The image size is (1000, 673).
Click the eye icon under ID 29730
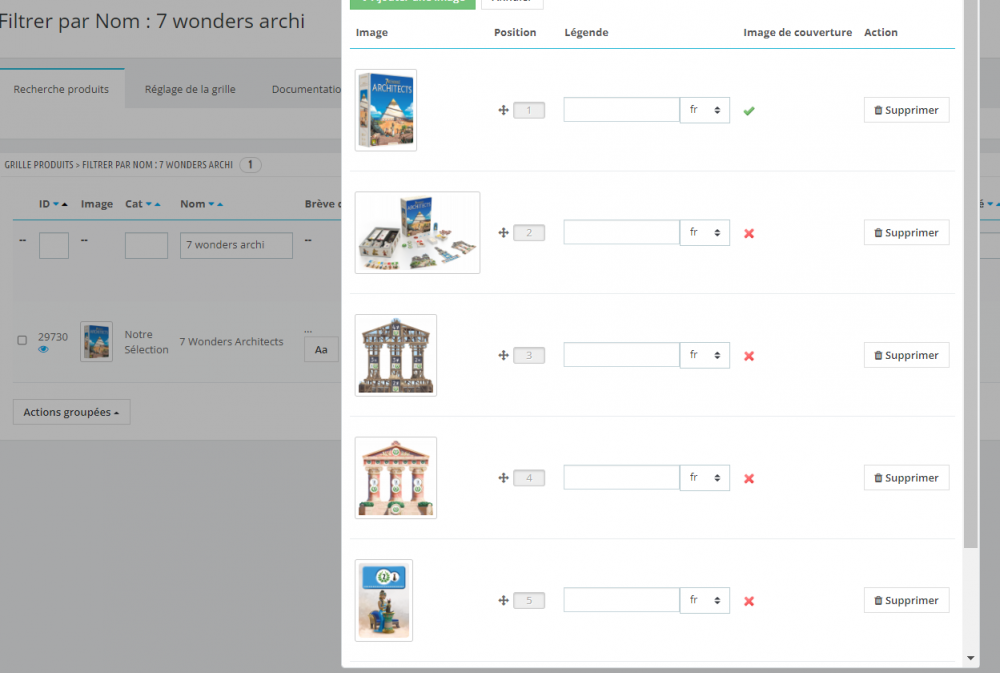click(43, 350)
